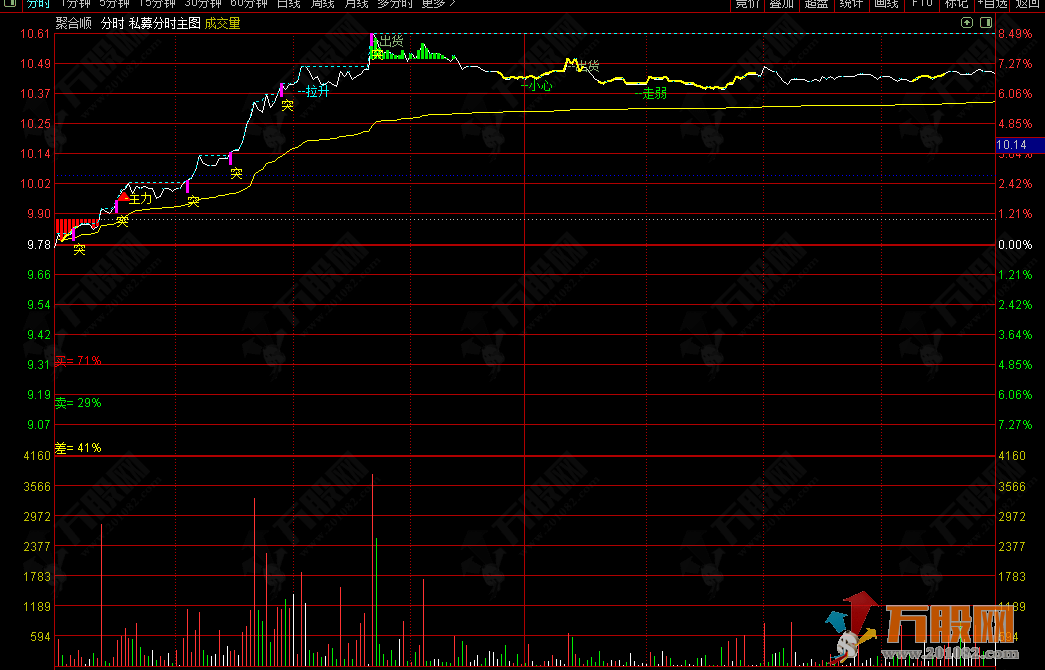Switch to 日线 daily chart
Screen dimensions: 1045x670
(288, 4)
